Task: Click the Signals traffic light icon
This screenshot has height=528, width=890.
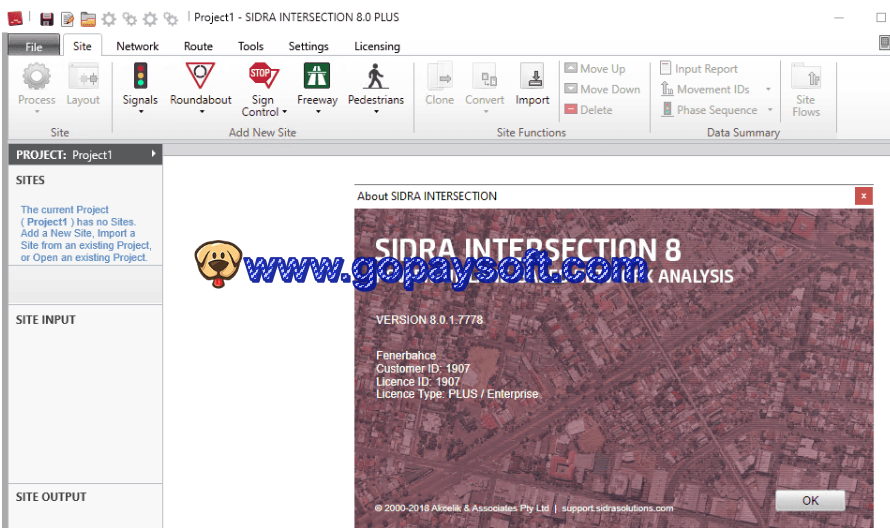Action: (140, 76)
